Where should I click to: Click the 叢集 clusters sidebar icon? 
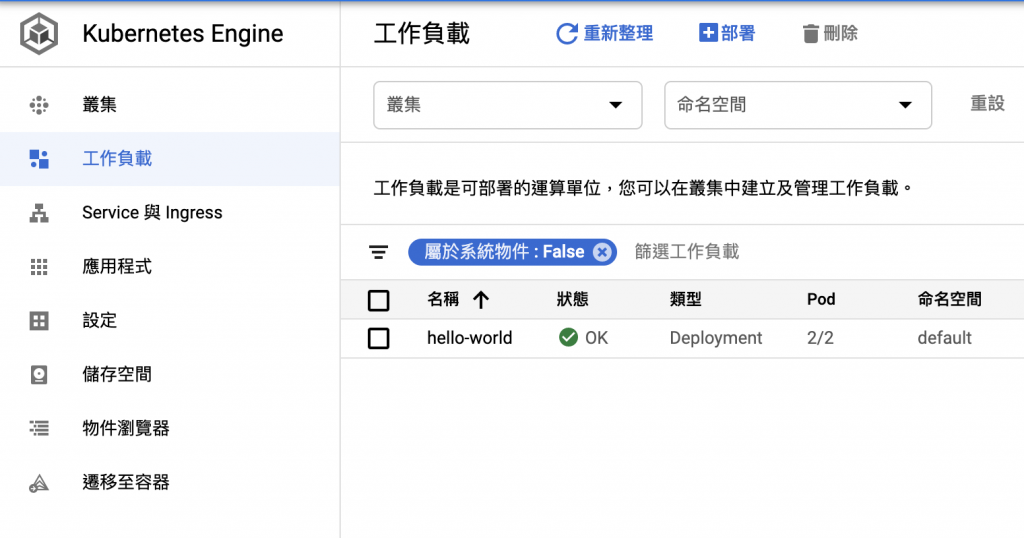(39, 104)
